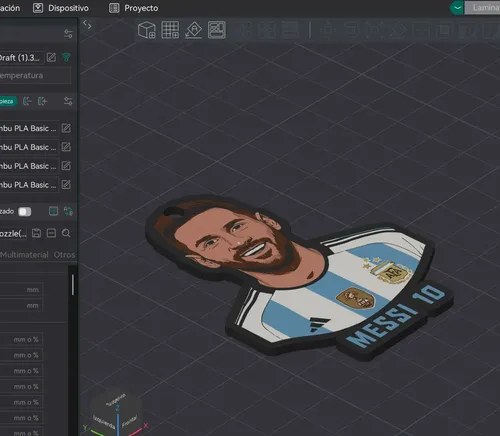The height and width of the screenshot is (436, 500).
Task: Click the remove filament icon
Action: (27, 101)
